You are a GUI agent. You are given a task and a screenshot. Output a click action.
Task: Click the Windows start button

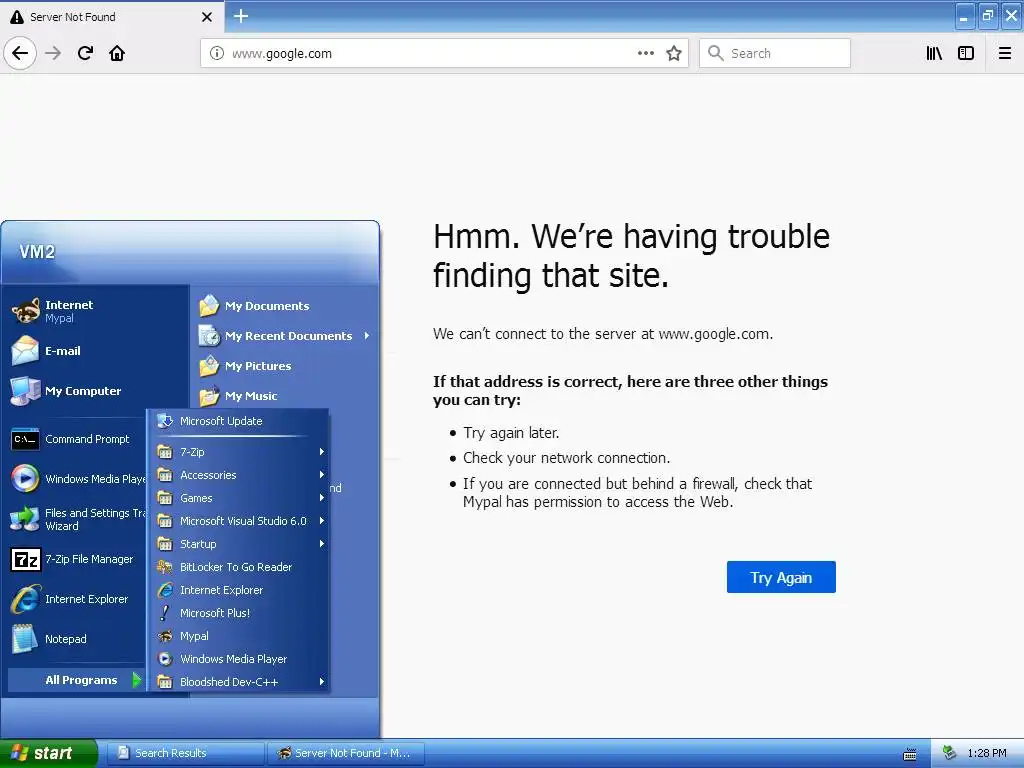pos(47,753)
